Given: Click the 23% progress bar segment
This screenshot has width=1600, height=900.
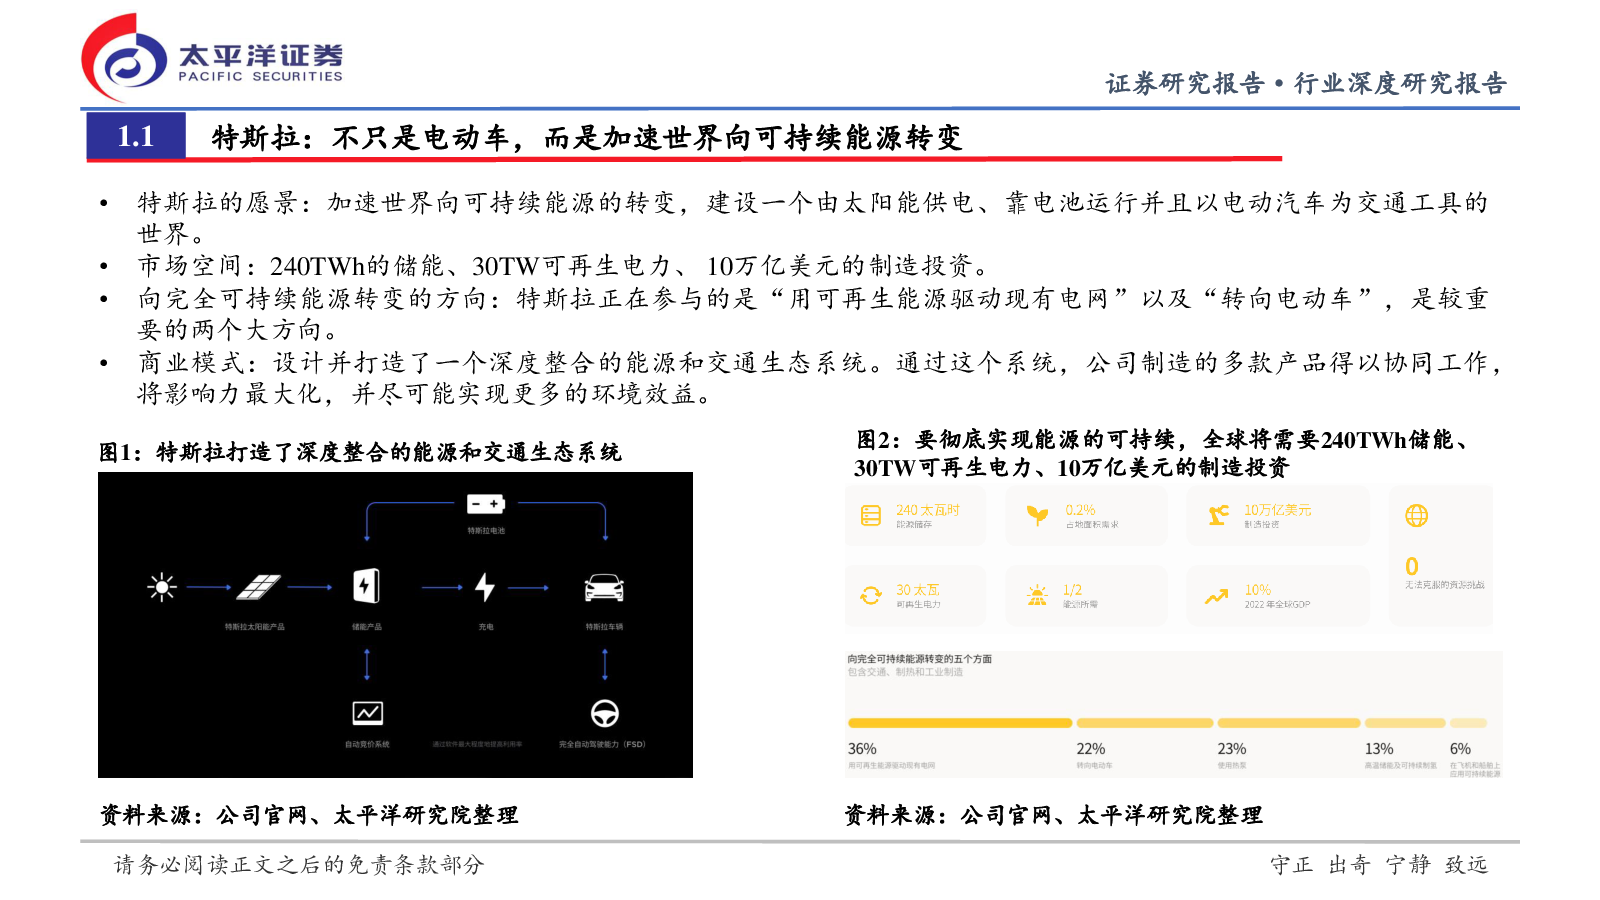Looking at the screenshot, I should 1289,723.
